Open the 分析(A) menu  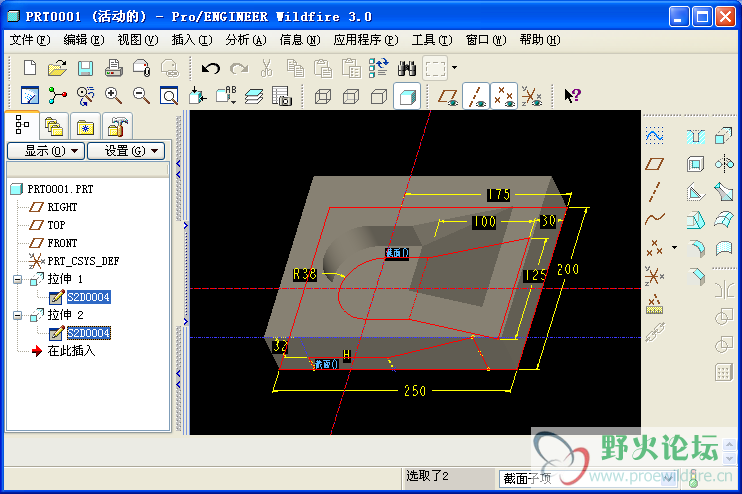246,40
